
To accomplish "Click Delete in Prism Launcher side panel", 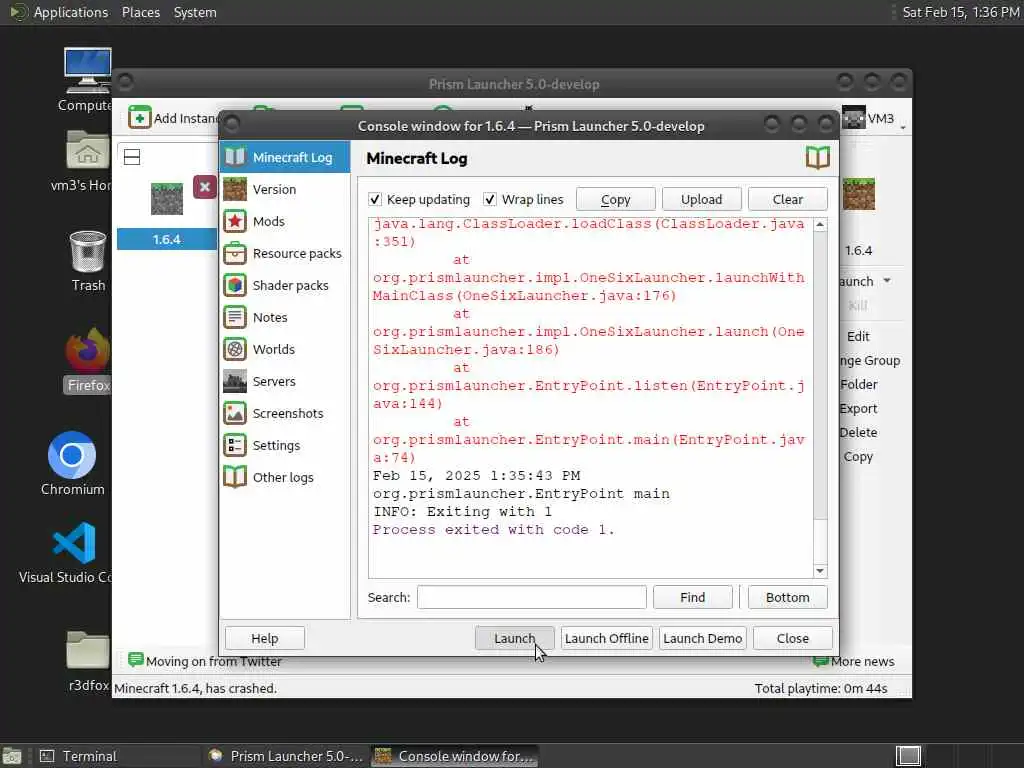I will 858,432.
